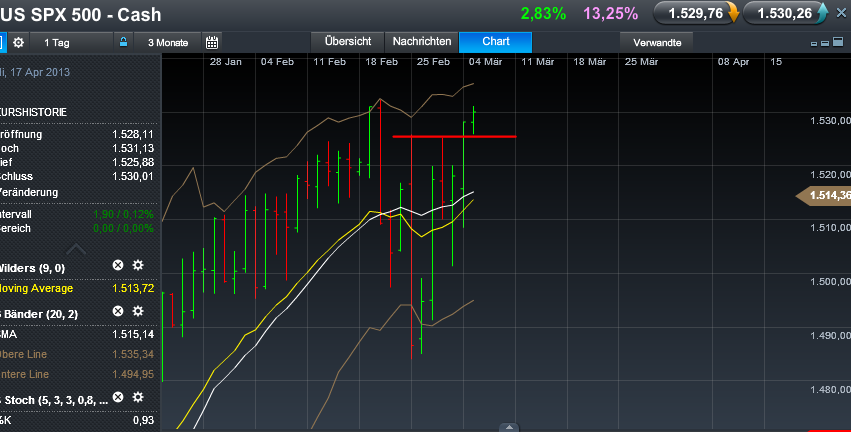The width and height of the screenshot is (851, 432).
Task: Select the largest window size icon
Action: [x=837, y=42]
